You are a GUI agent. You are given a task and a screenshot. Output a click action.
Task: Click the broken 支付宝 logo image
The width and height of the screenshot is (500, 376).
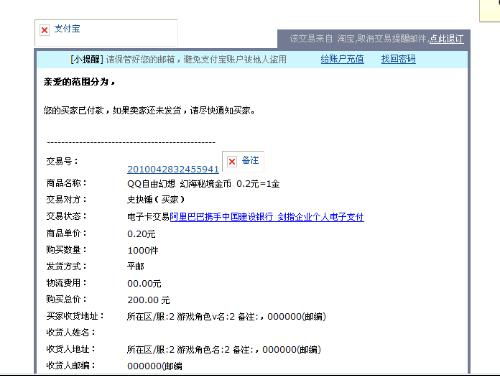[106, 33]
